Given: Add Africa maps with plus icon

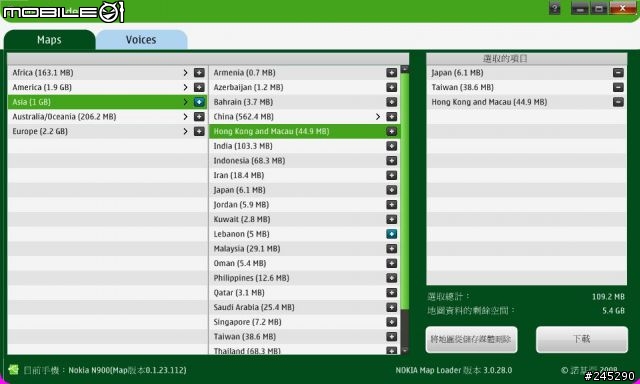Looking at the screenshot, I should coord(199,73).
